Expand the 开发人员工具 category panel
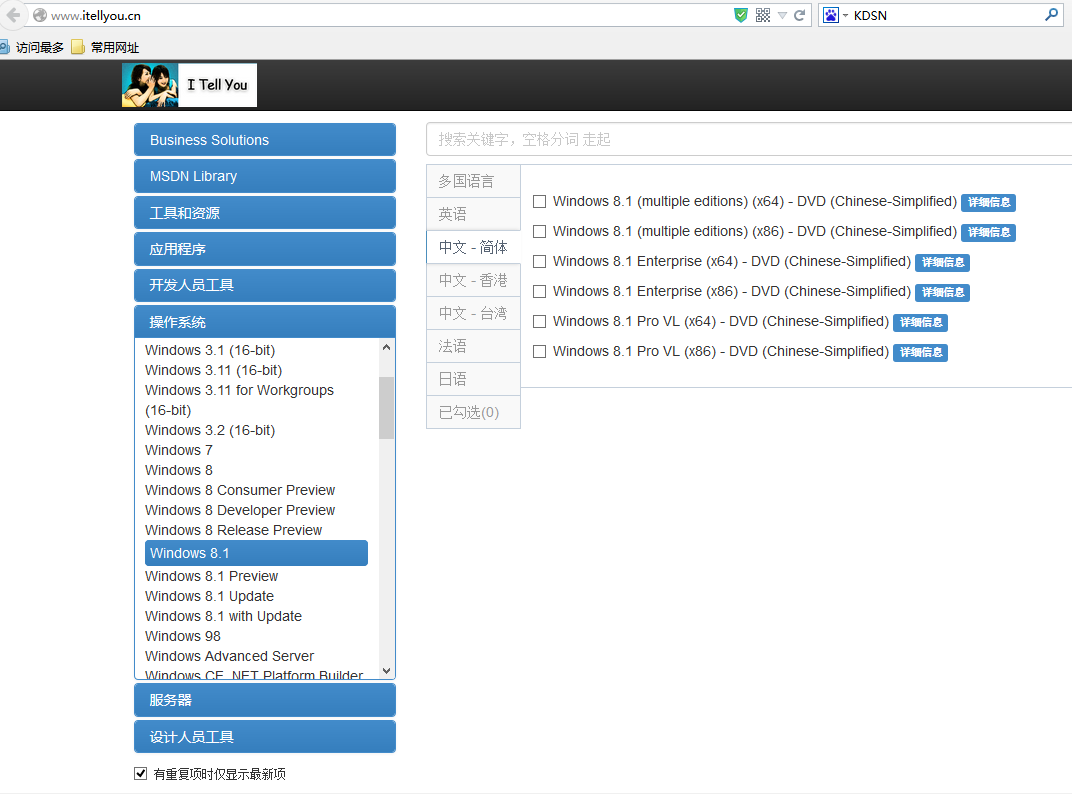This screenshot has width=1072, height=794. point(265,285)
